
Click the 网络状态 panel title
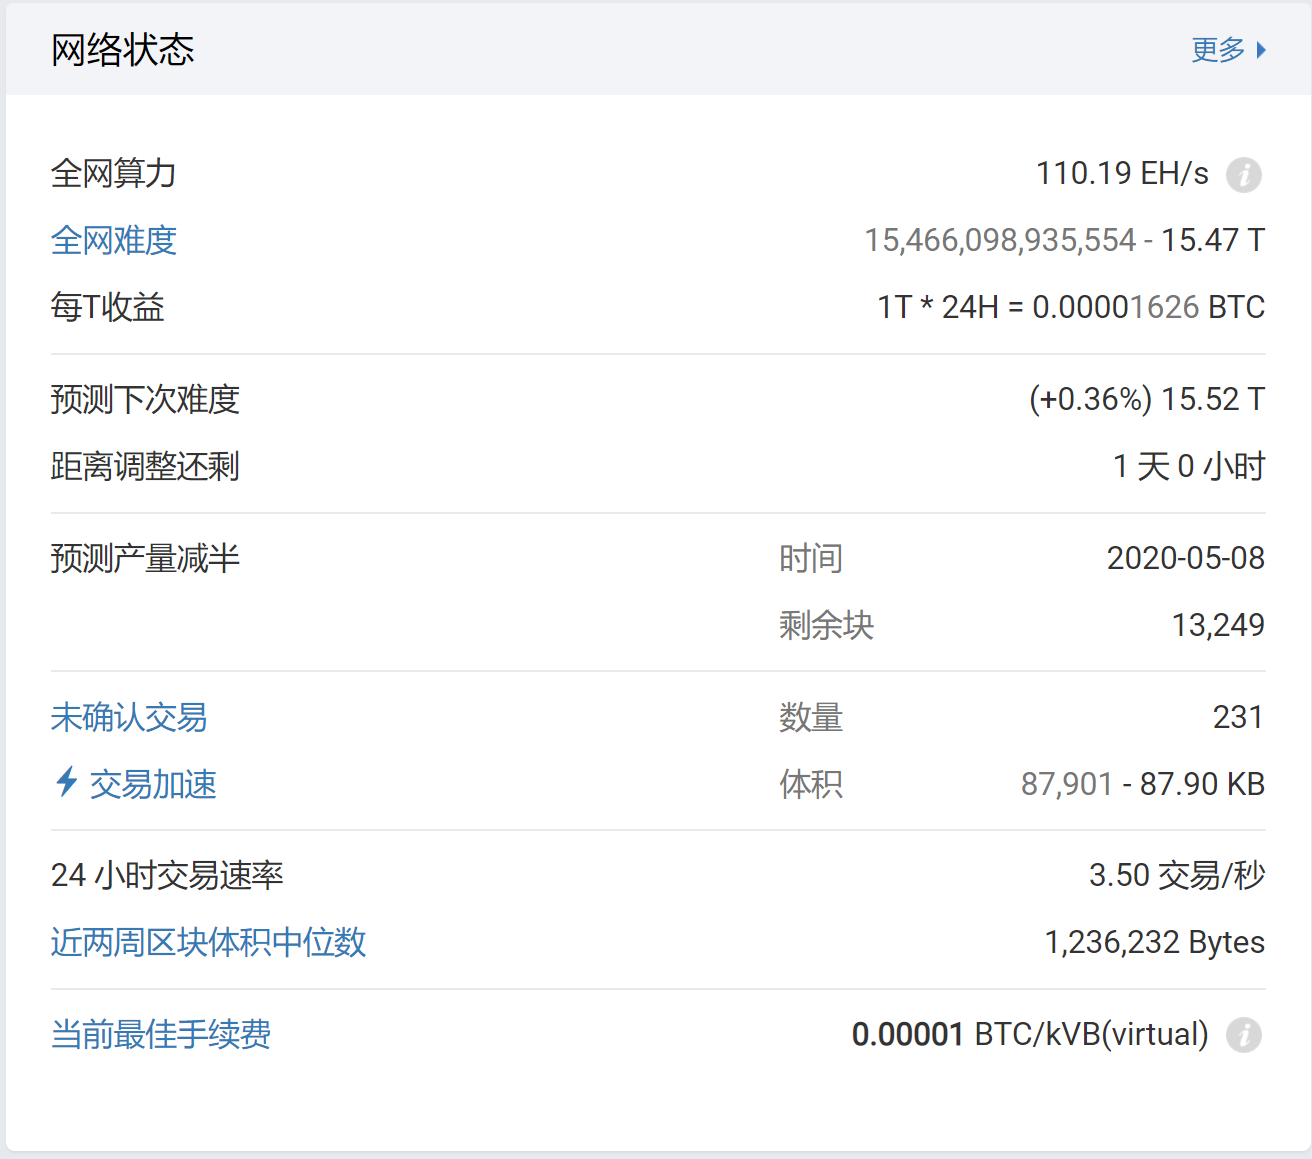click(123, 50)
